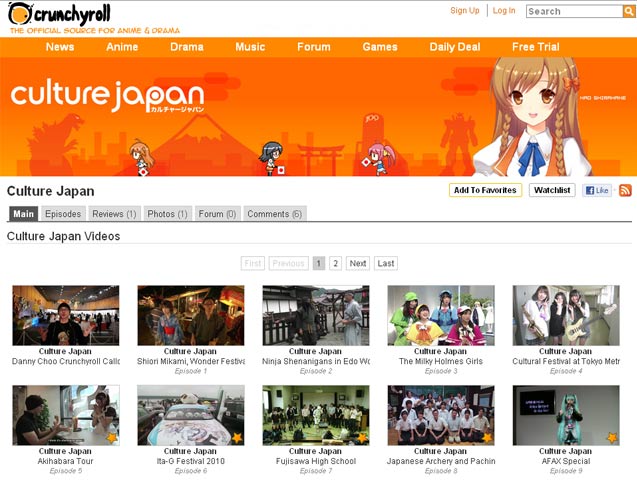Image resolution: width=637 pixels, height=482 pixels.
Task: Open the Games menu item
Action: pyautogui.click(x=380, y=47)
